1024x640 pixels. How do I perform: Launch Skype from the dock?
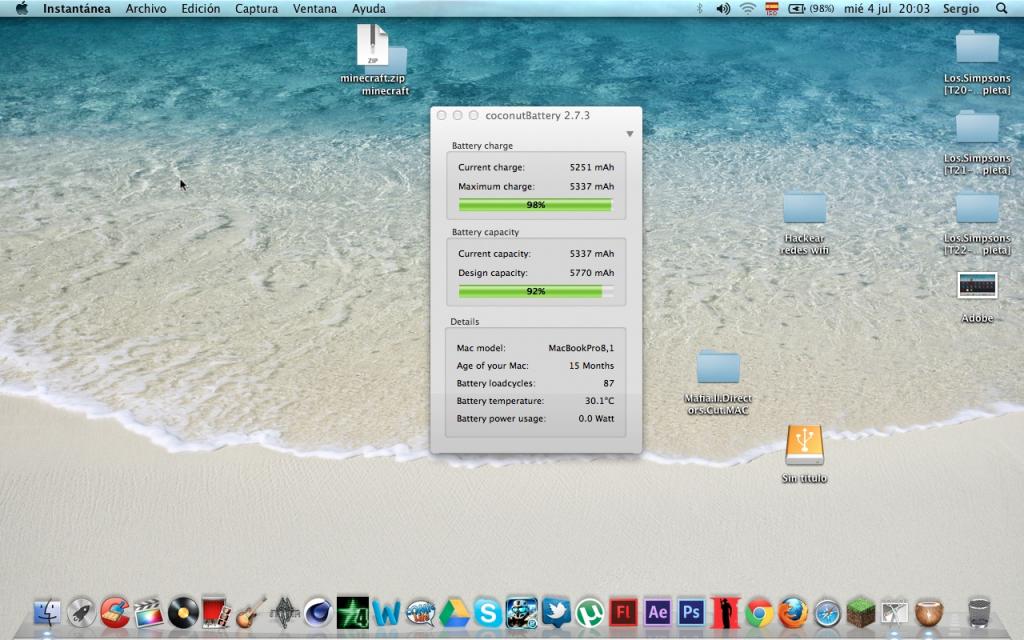(x=488, y=613)
